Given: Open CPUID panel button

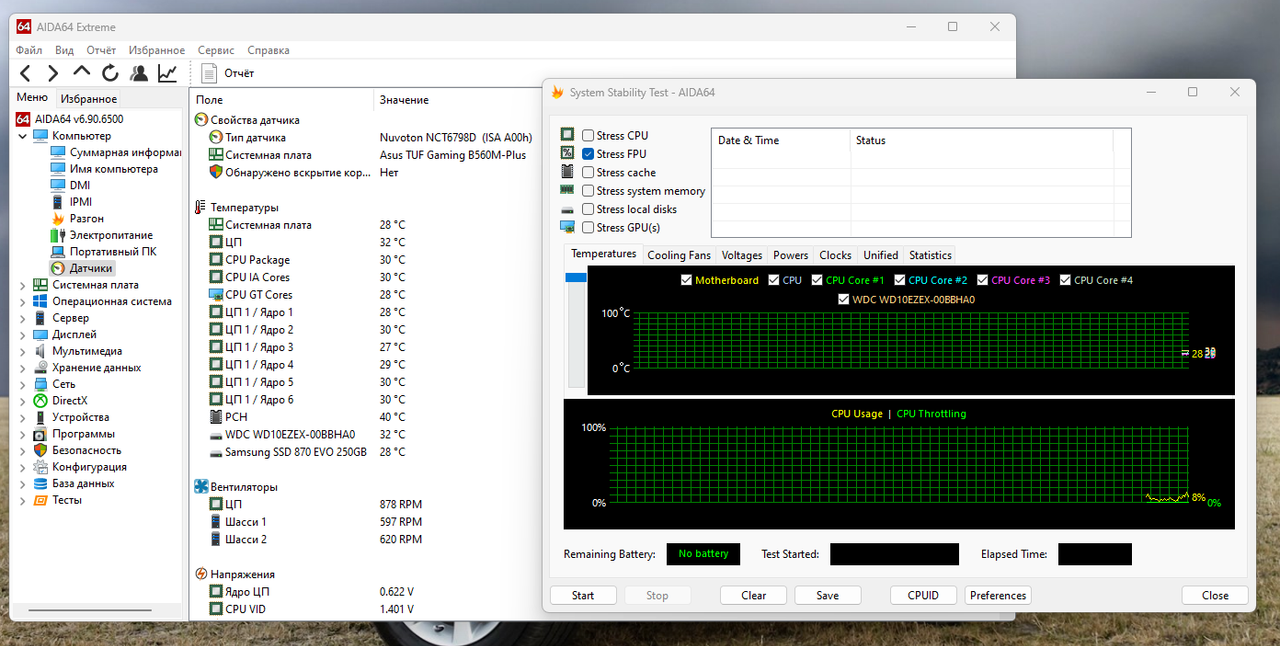Looking at the screenshot, I should [923, 595].
